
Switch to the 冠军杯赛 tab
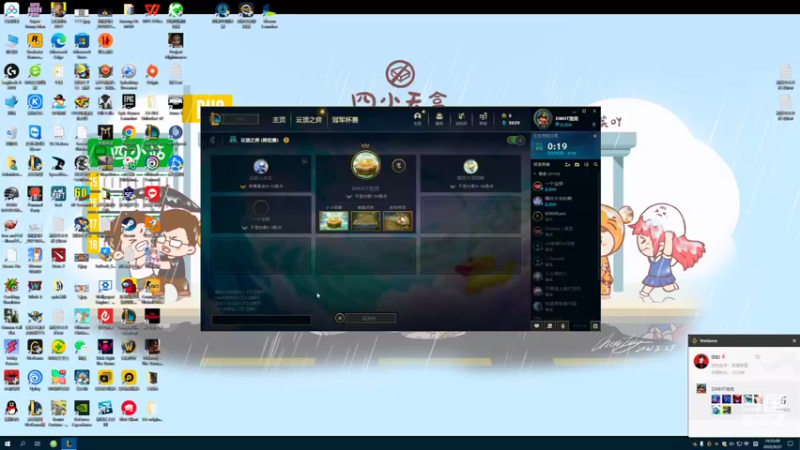click(345, 119)
